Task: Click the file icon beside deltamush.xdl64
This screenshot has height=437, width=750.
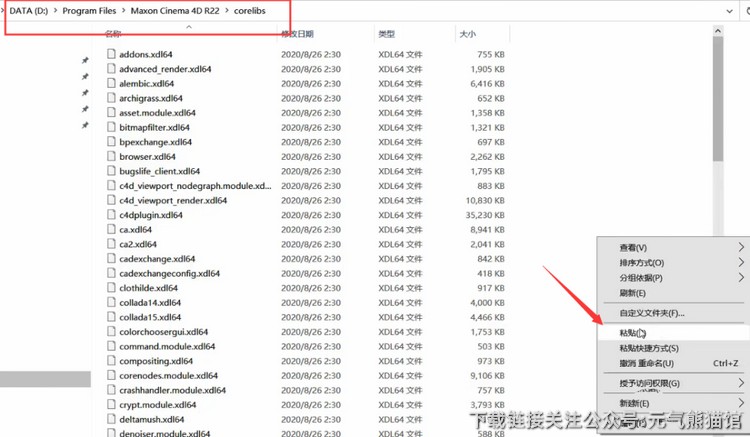Action: [111, 420]
